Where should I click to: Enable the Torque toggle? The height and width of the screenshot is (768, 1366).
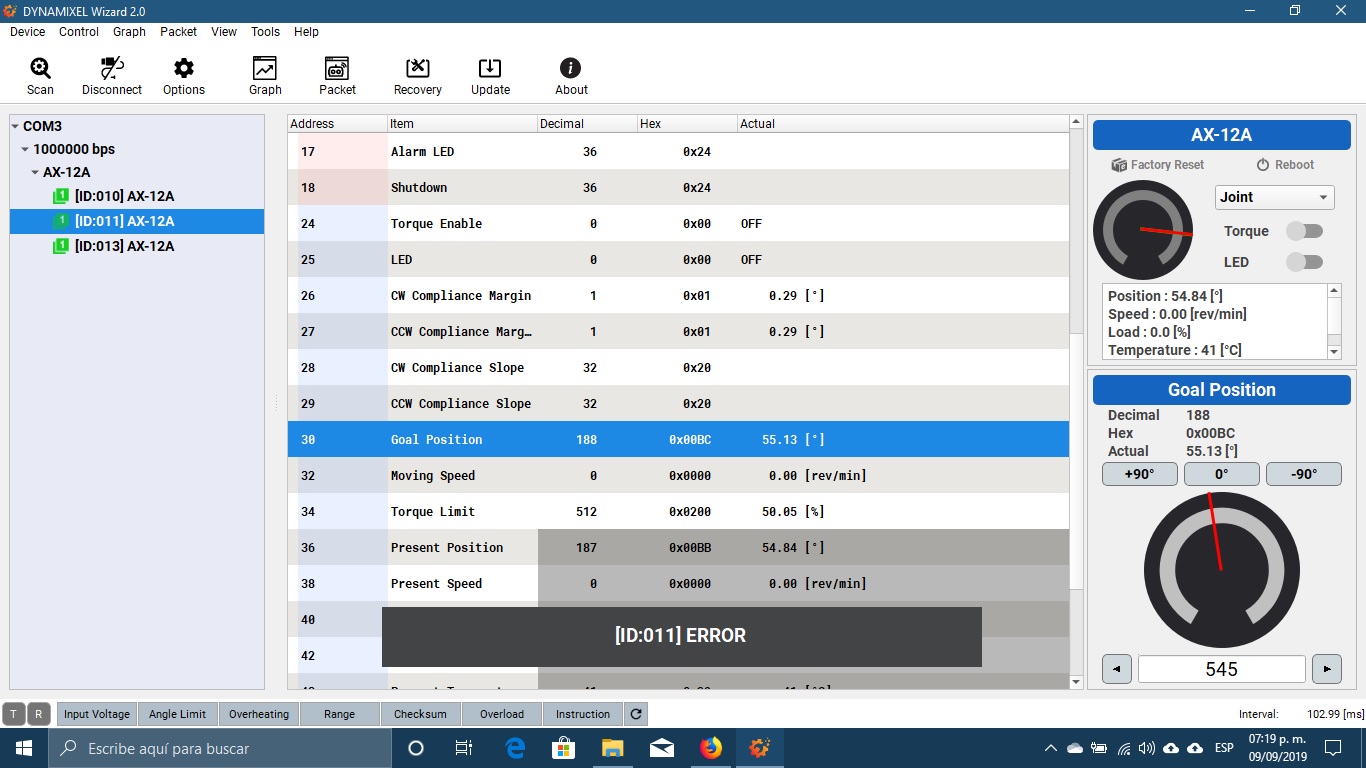[x=1305, y=230]
